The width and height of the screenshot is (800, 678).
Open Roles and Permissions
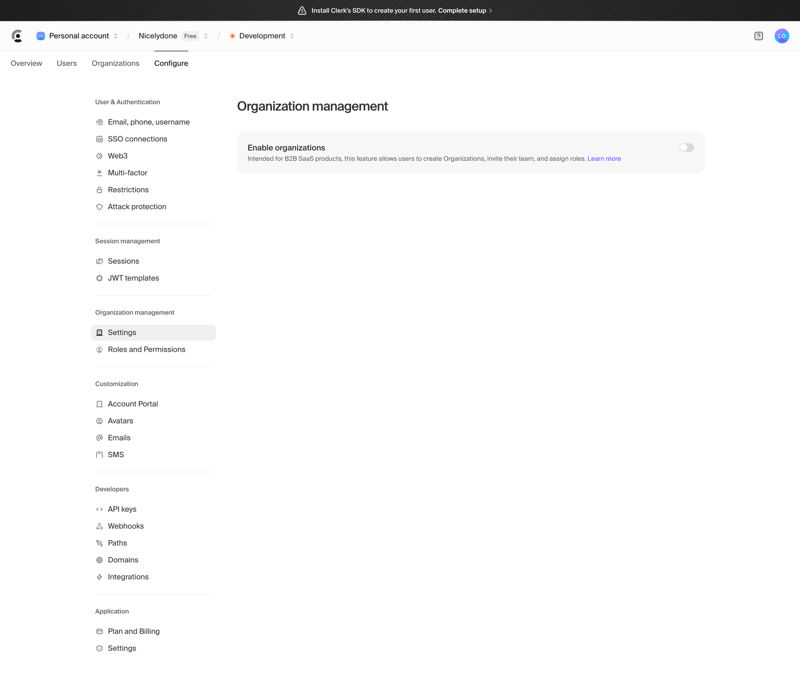(145, 349)
